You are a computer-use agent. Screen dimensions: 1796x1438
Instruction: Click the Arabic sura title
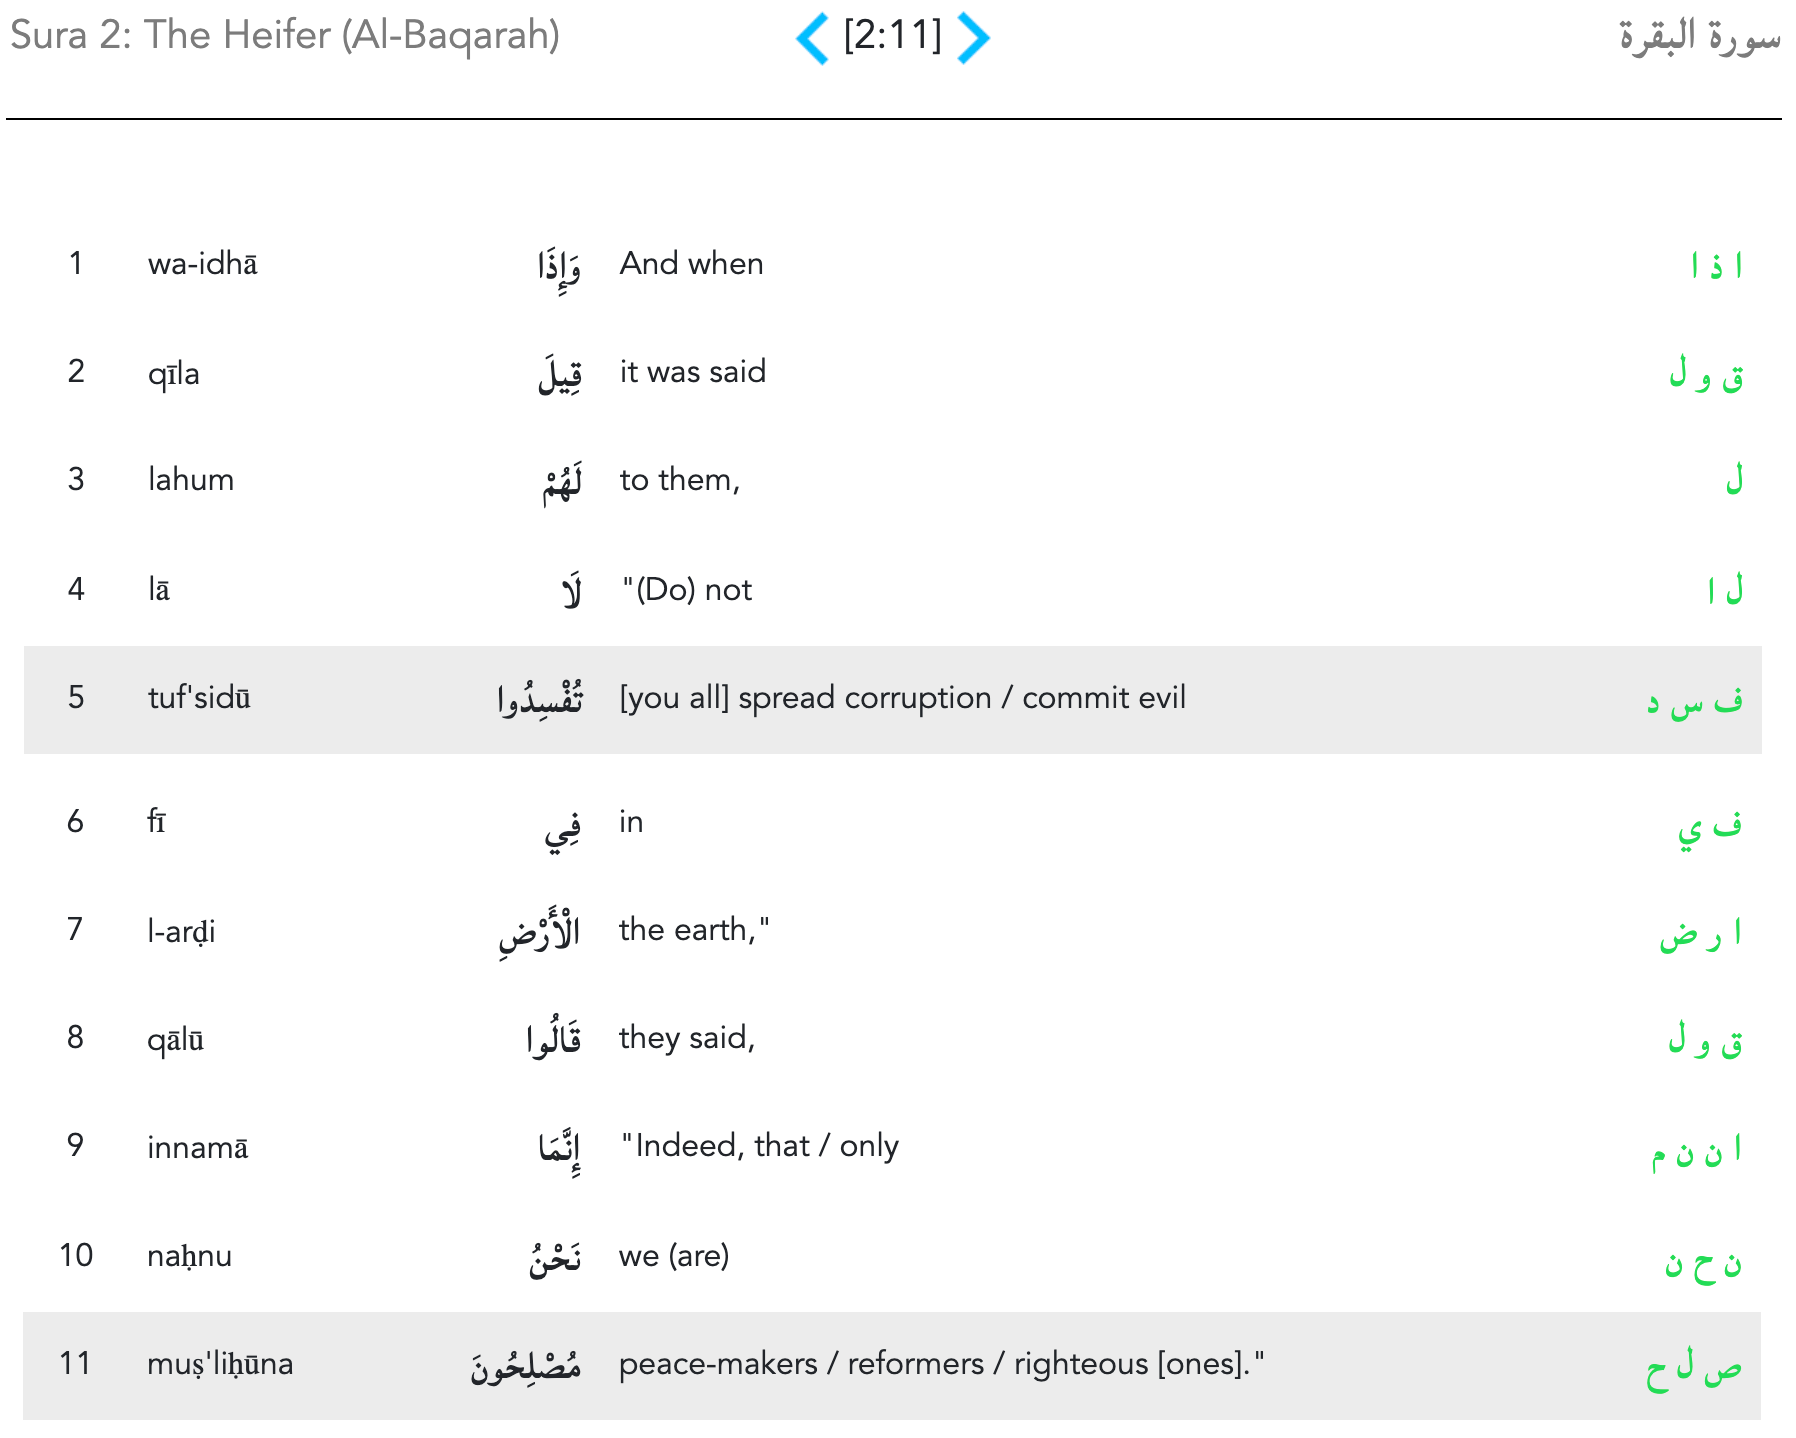[1699, 36]
